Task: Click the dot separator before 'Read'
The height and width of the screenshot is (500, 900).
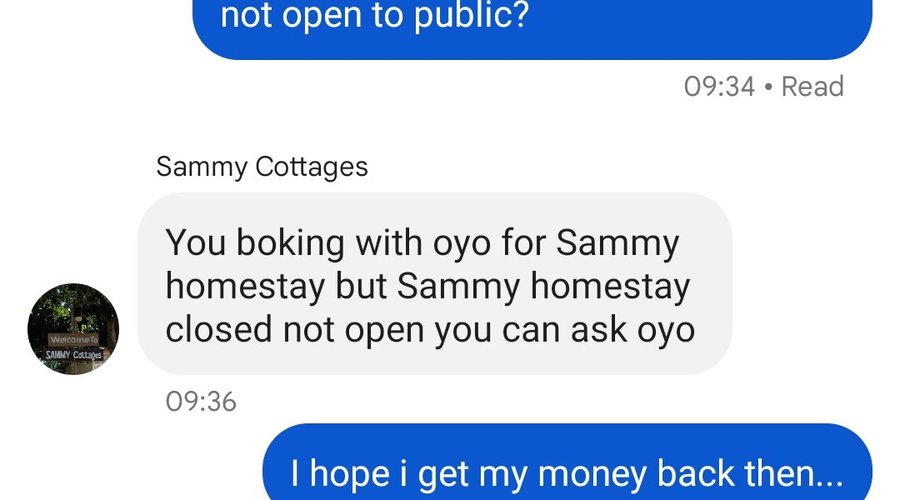Action: pos(769,87)
